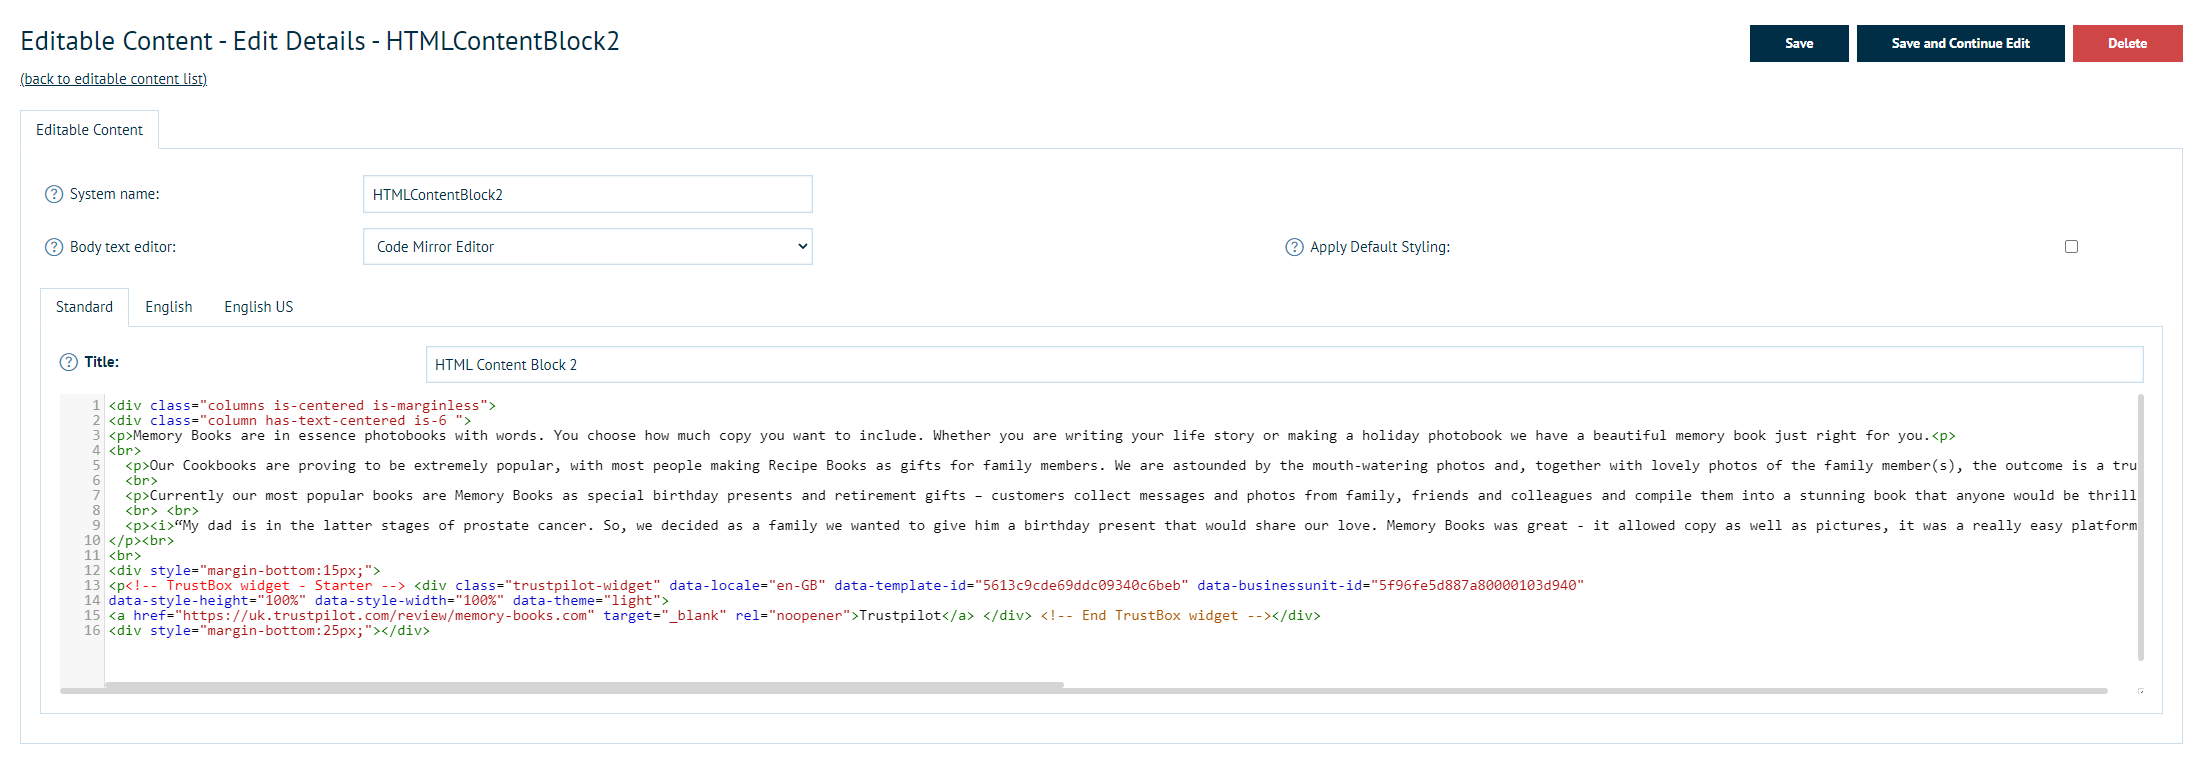The image size is (2200, 759).
Task: Click the red Delete button
Action: 2127,43
